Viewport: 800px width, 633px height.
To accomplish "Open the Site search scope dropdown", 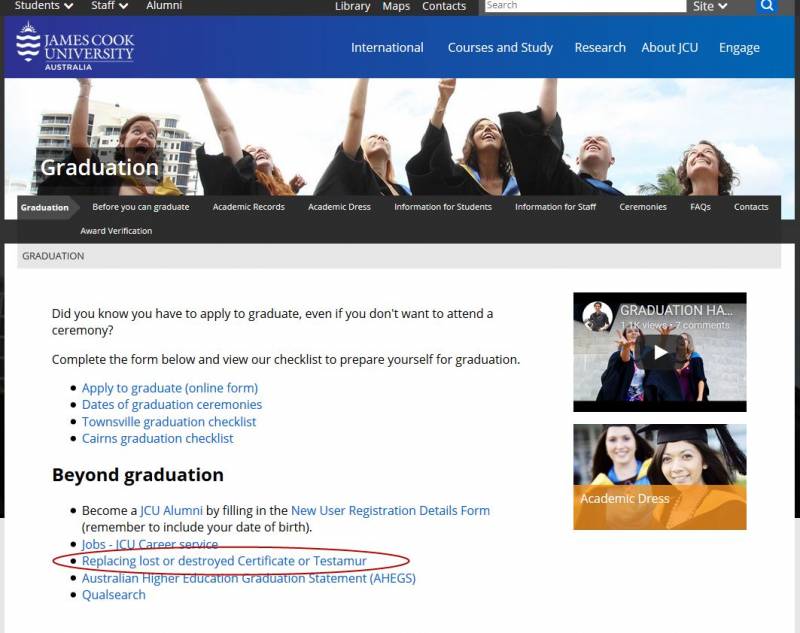I will [x=710, y=6].
